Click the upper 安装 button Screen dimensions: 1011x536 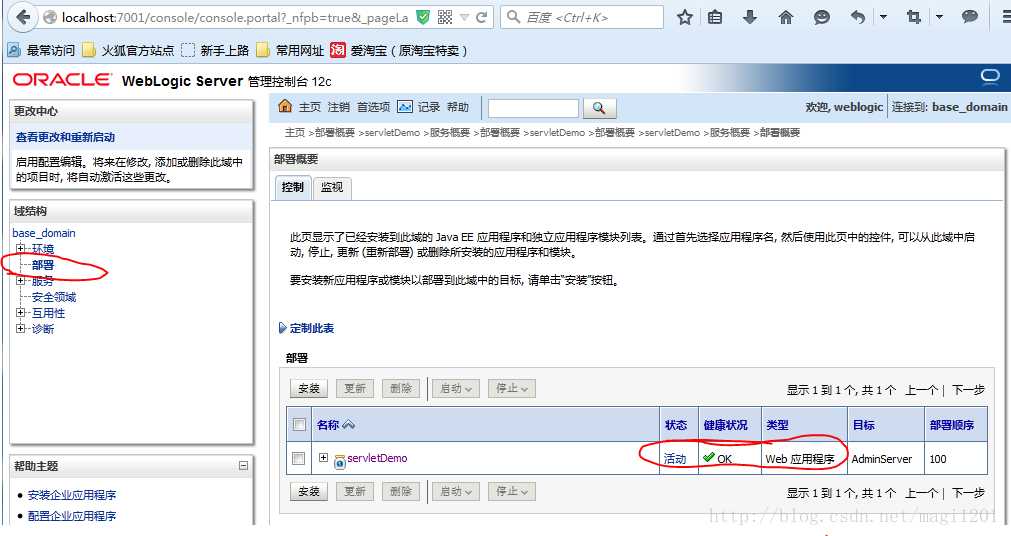[x=309, y=388]
